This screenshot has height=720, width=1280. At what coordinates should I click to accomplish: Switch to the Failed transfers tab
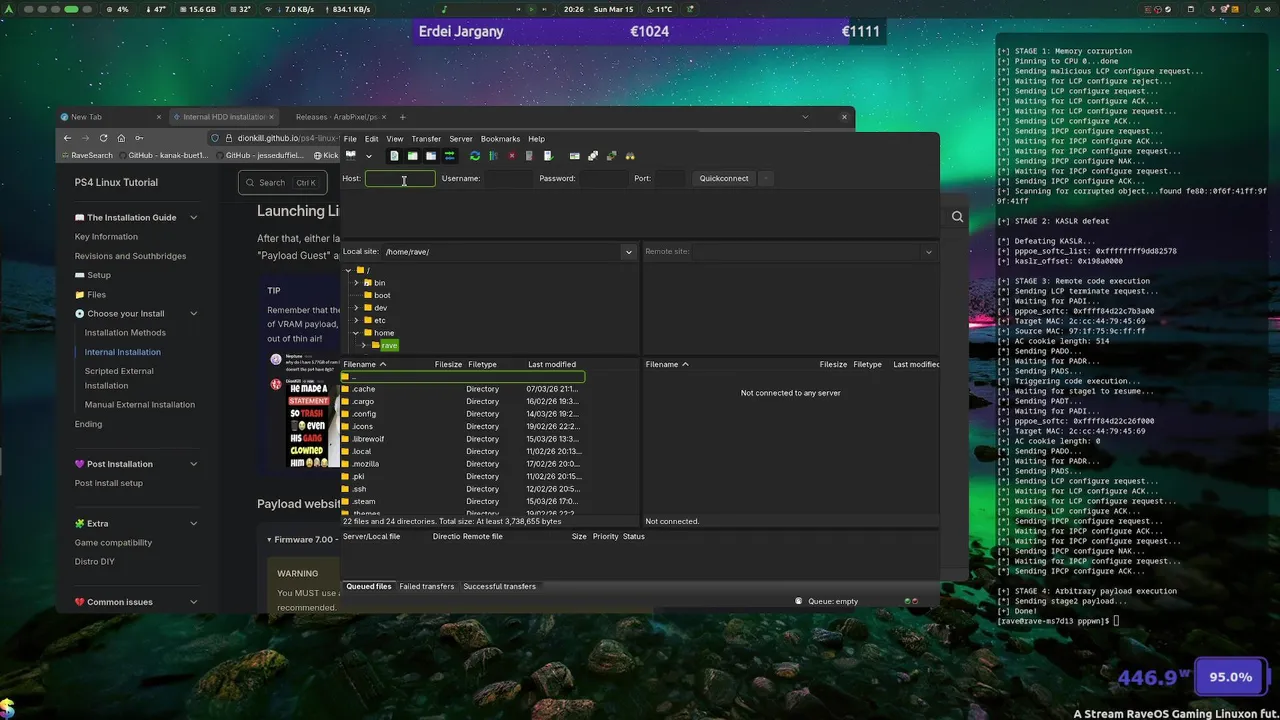tap(427, 586)
